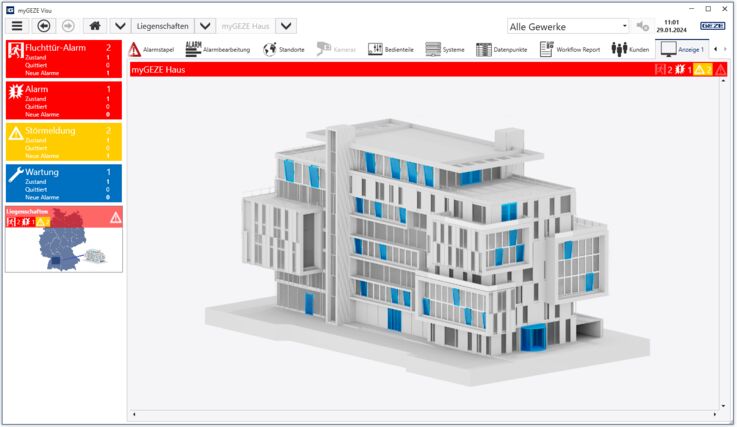This screenshot has height=427, width=737.
Task: Click the Liegenschaften Germany map thumbnail
Action: tap(64, 239)
